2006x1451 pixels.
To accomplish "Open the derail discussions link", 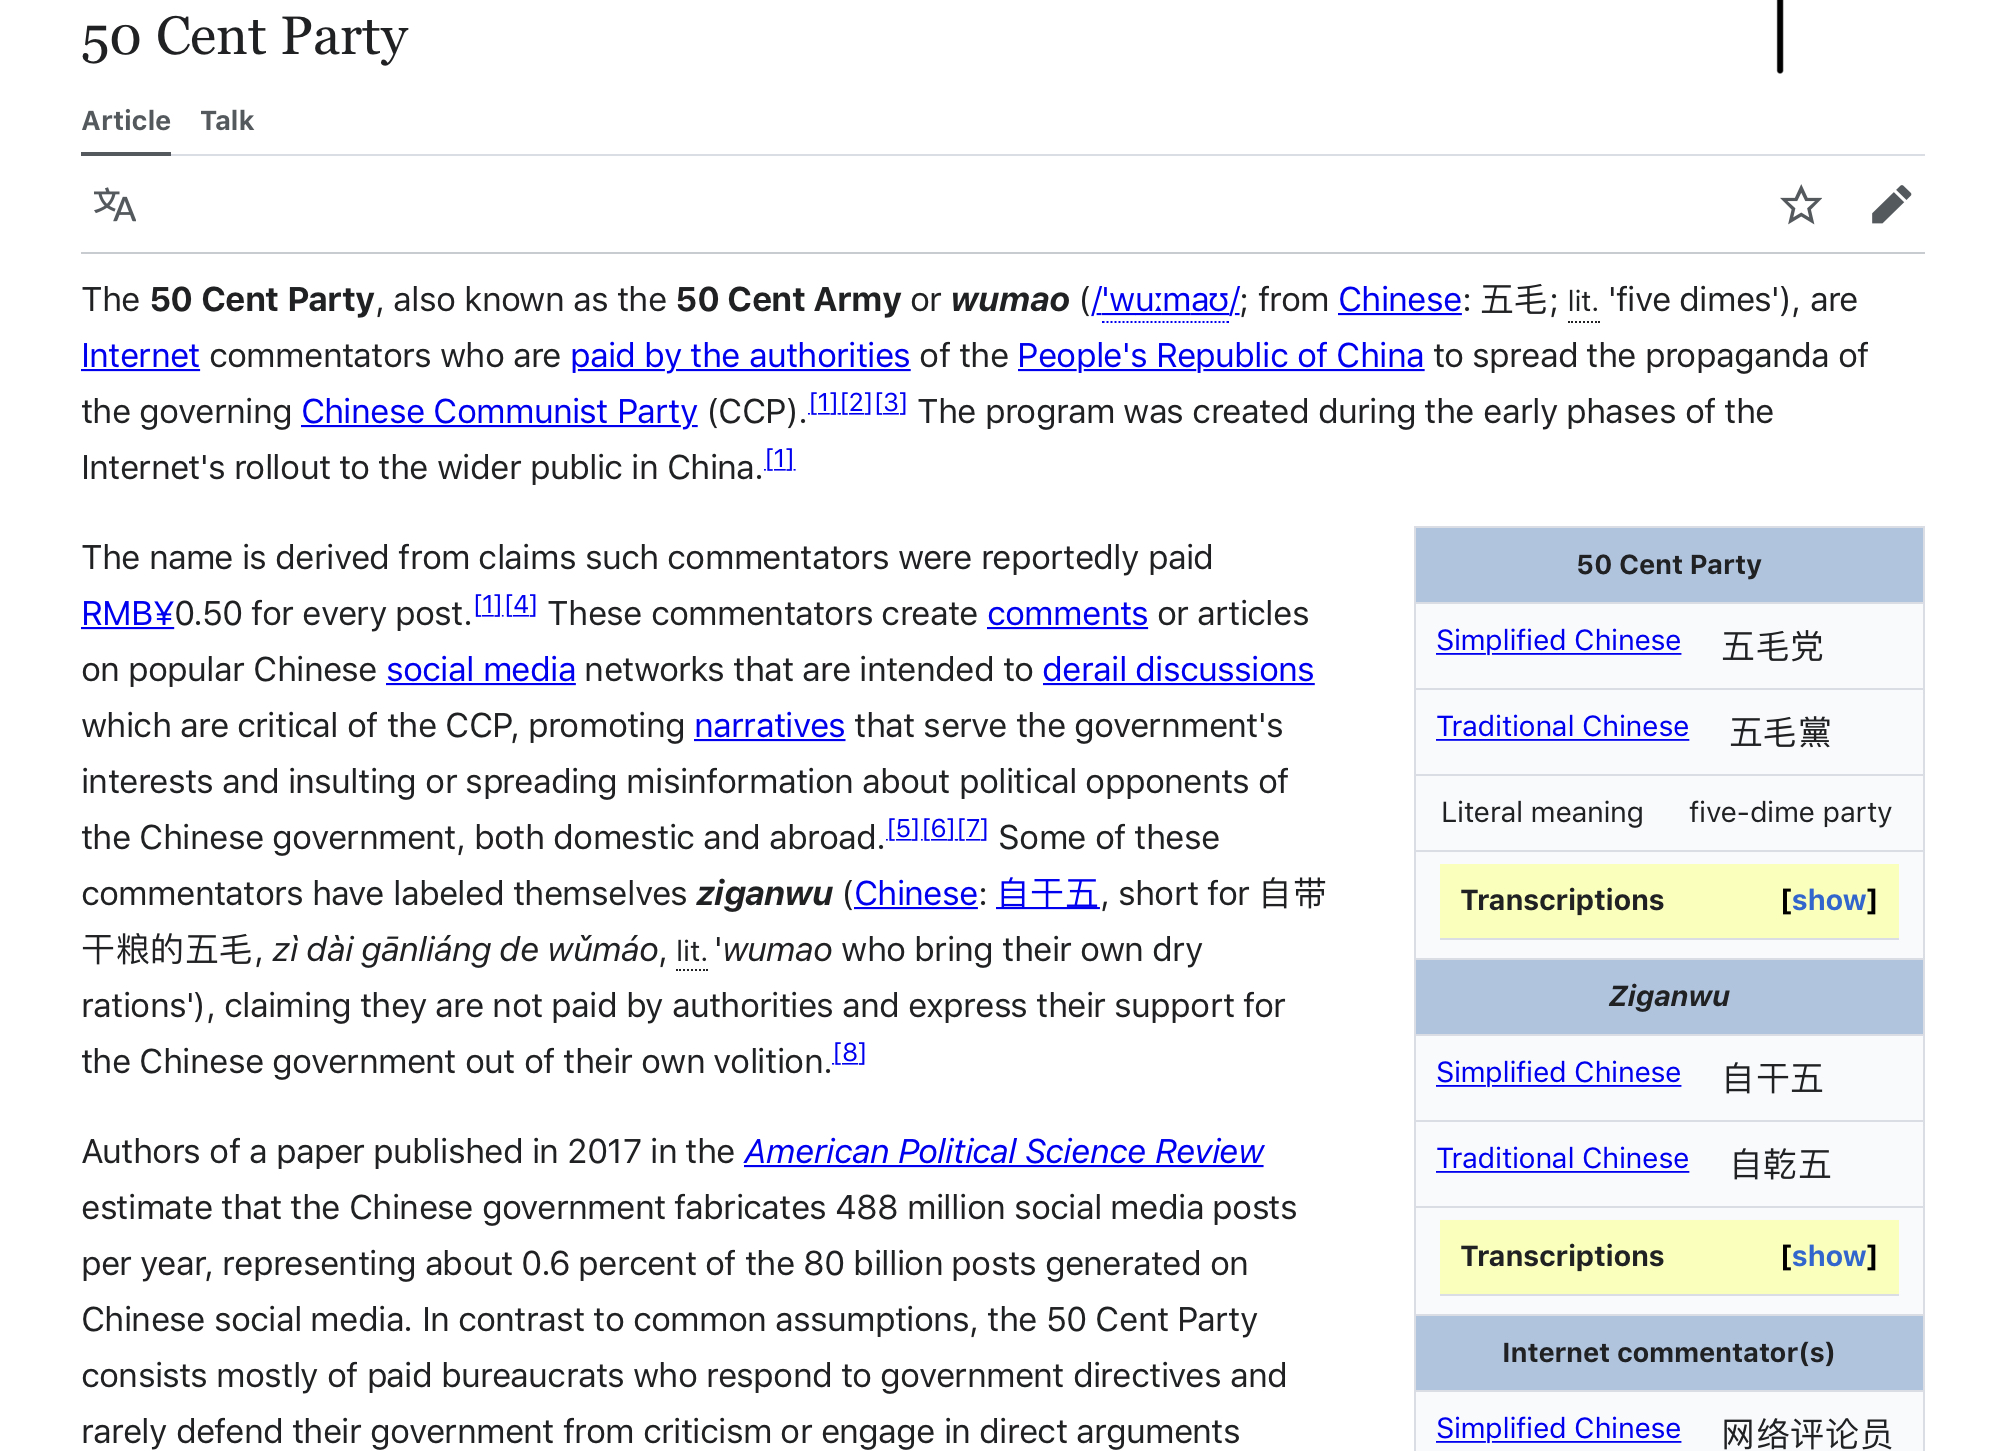I will tap(1178, 670).
